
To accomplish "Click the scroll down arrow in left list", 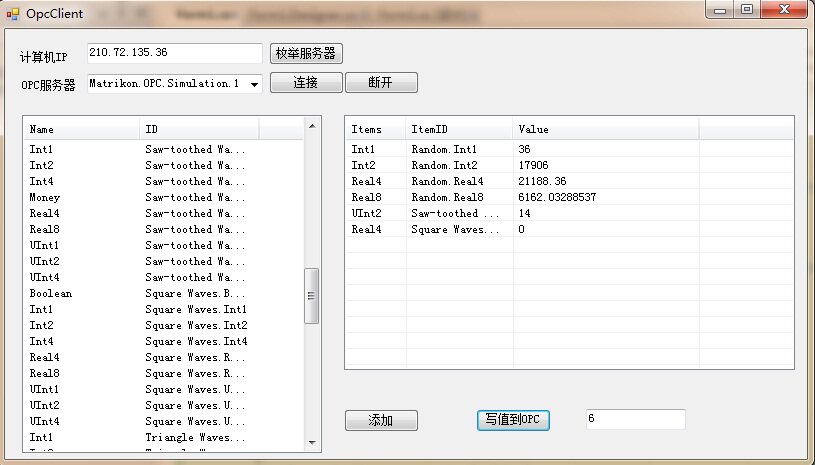I will pos(312,443).
